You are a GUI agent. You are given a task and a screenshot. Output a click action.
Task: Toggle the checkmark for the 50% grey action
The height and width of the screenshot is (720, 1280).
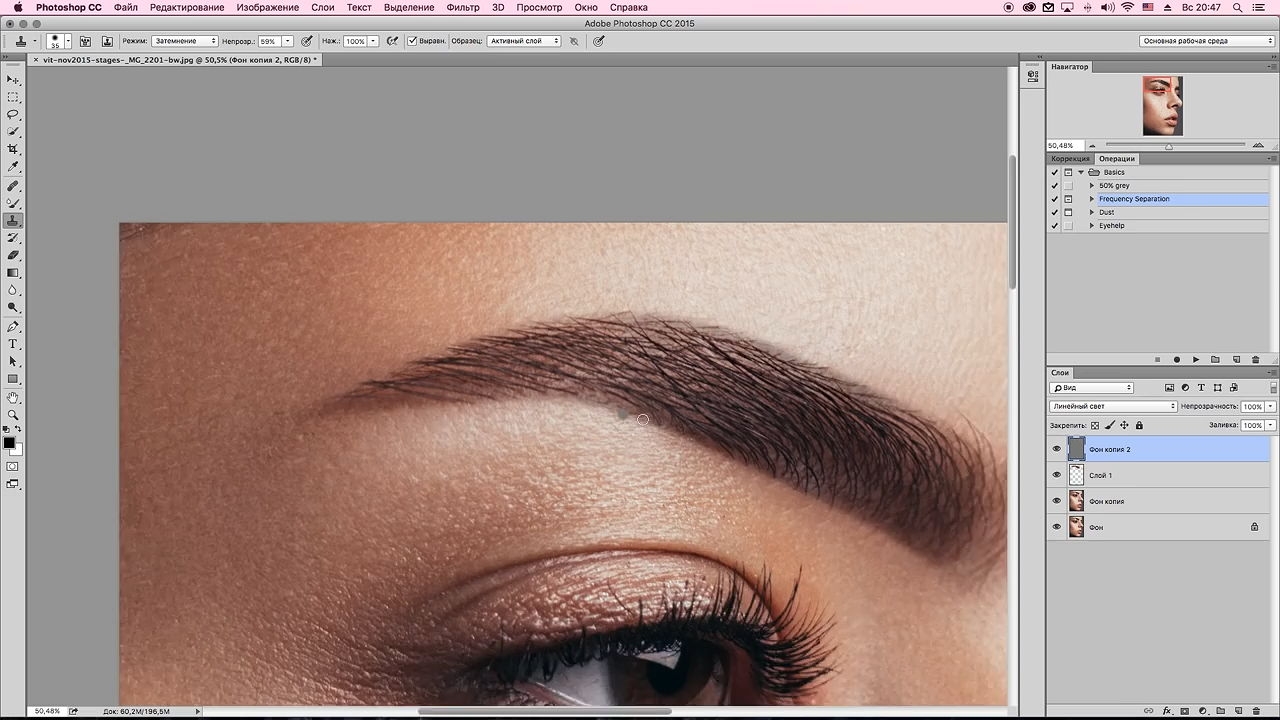point(1054,186)
